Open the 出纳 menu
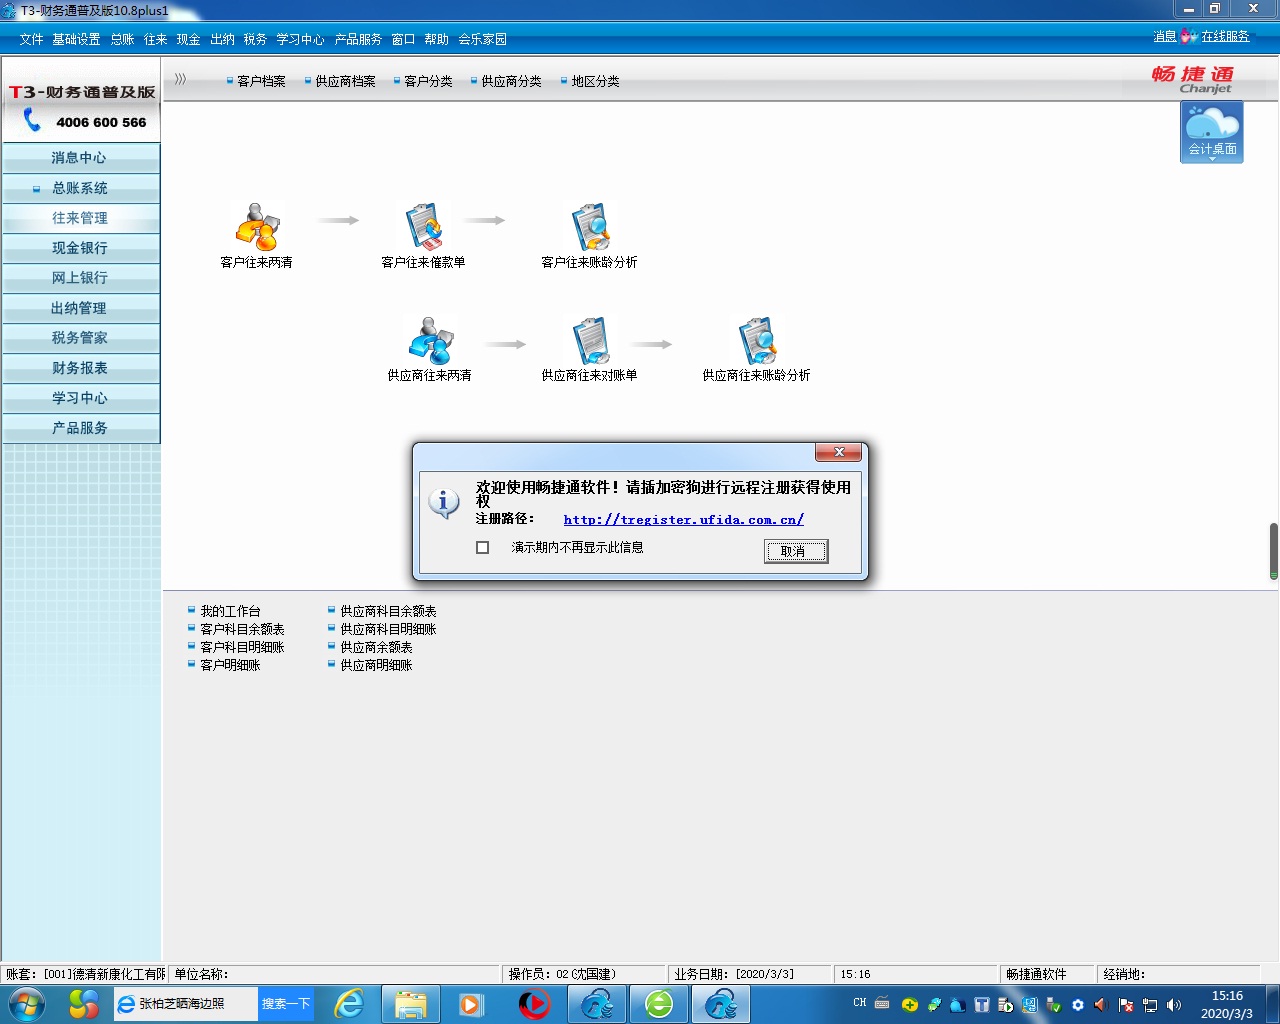The image size is (1280, 1024). [222, 39]
